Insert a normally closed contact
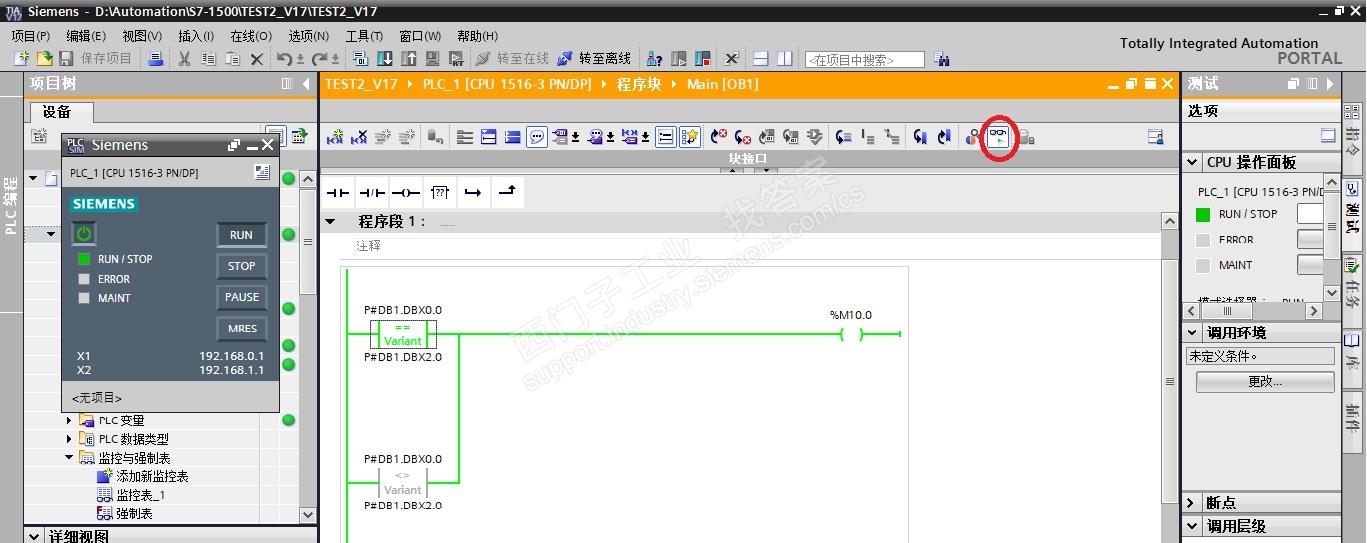 372,192
